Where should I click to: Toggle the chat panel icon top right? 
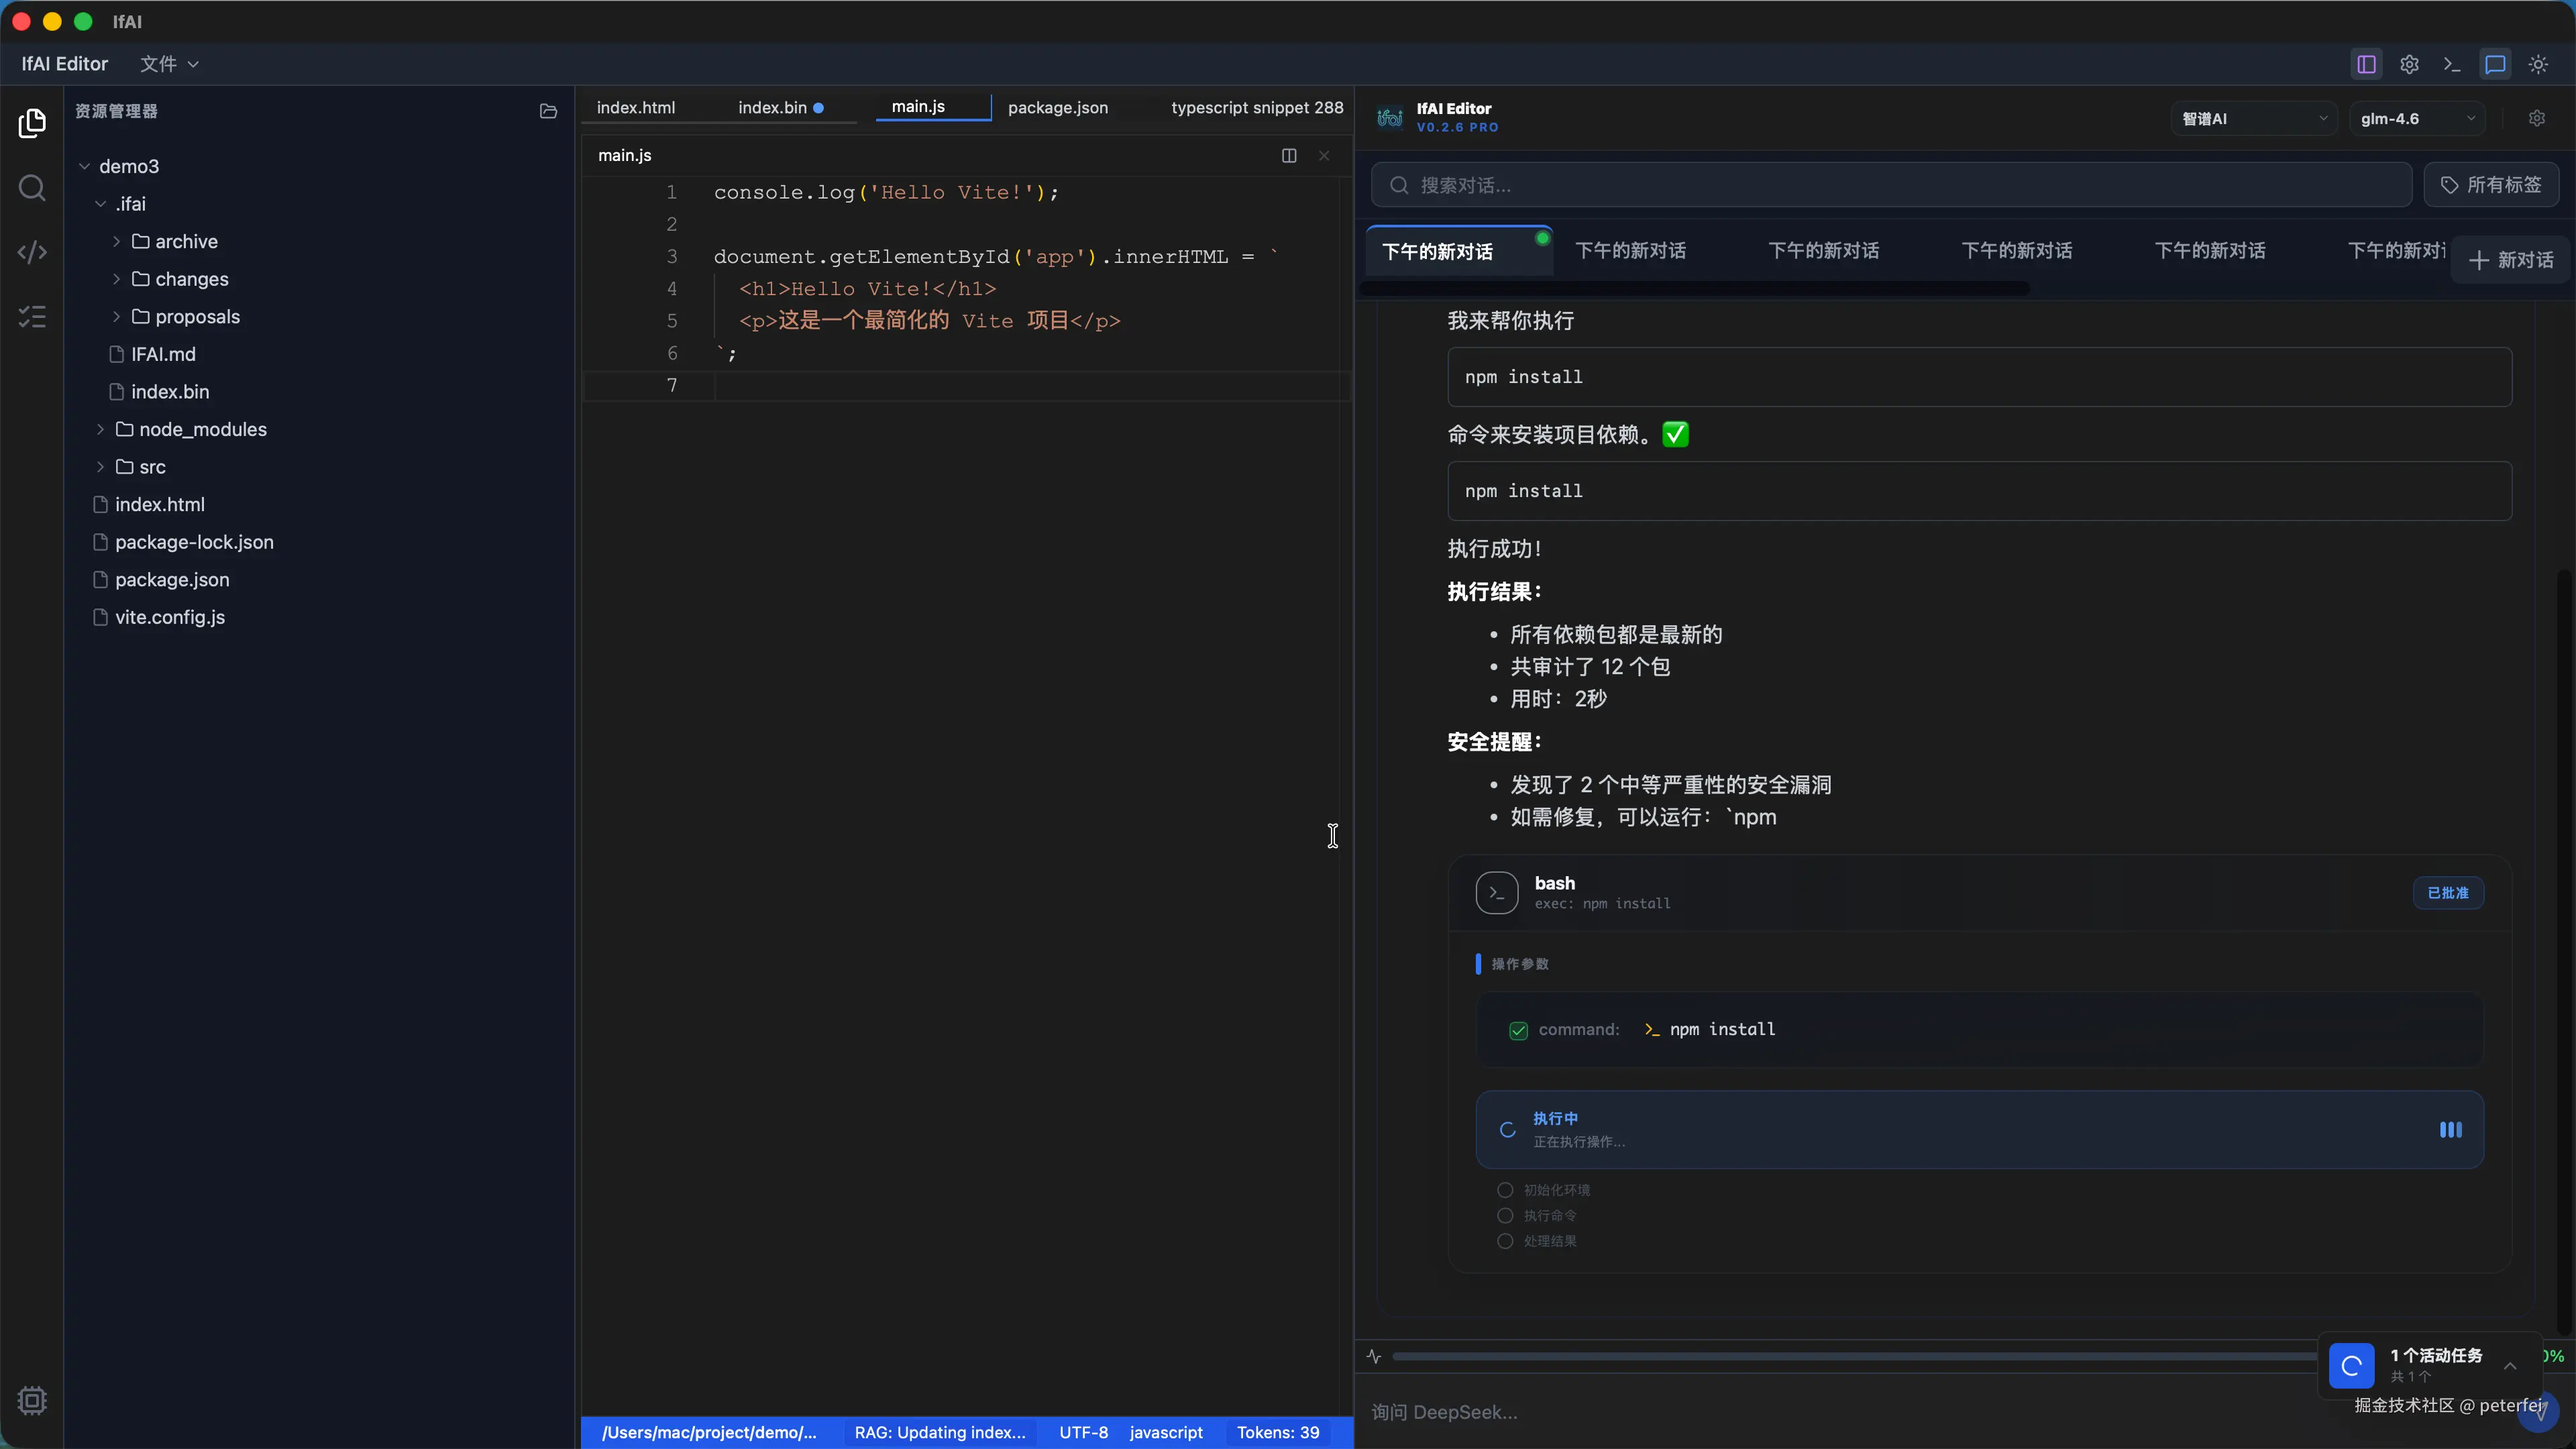pyautogui.click(x=2495, y=64)
